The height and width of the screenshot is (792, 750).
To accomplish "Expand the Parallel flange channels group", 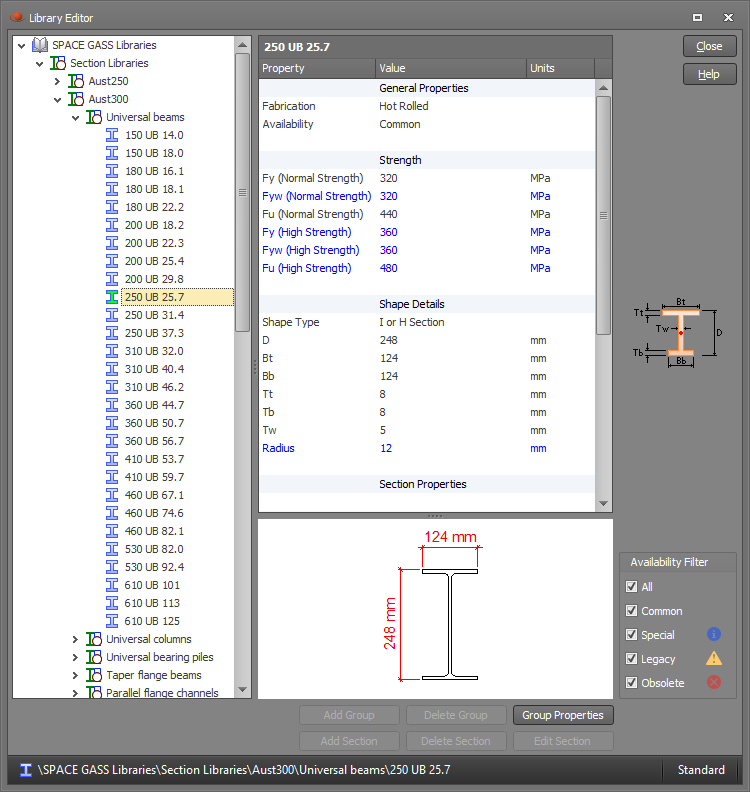I will [x=76, y=693].
